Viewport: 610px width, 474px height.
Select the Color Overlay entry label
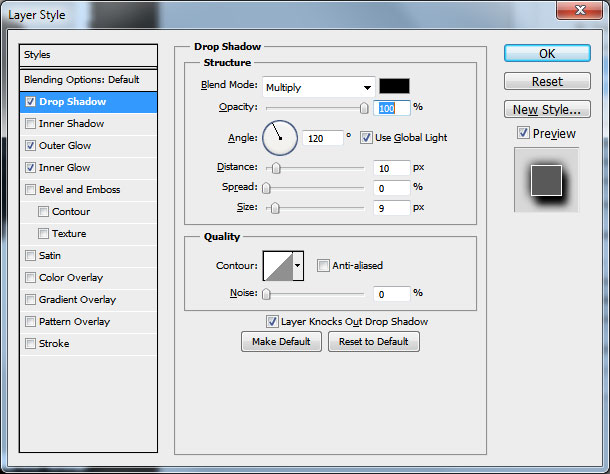click(71, 277)
